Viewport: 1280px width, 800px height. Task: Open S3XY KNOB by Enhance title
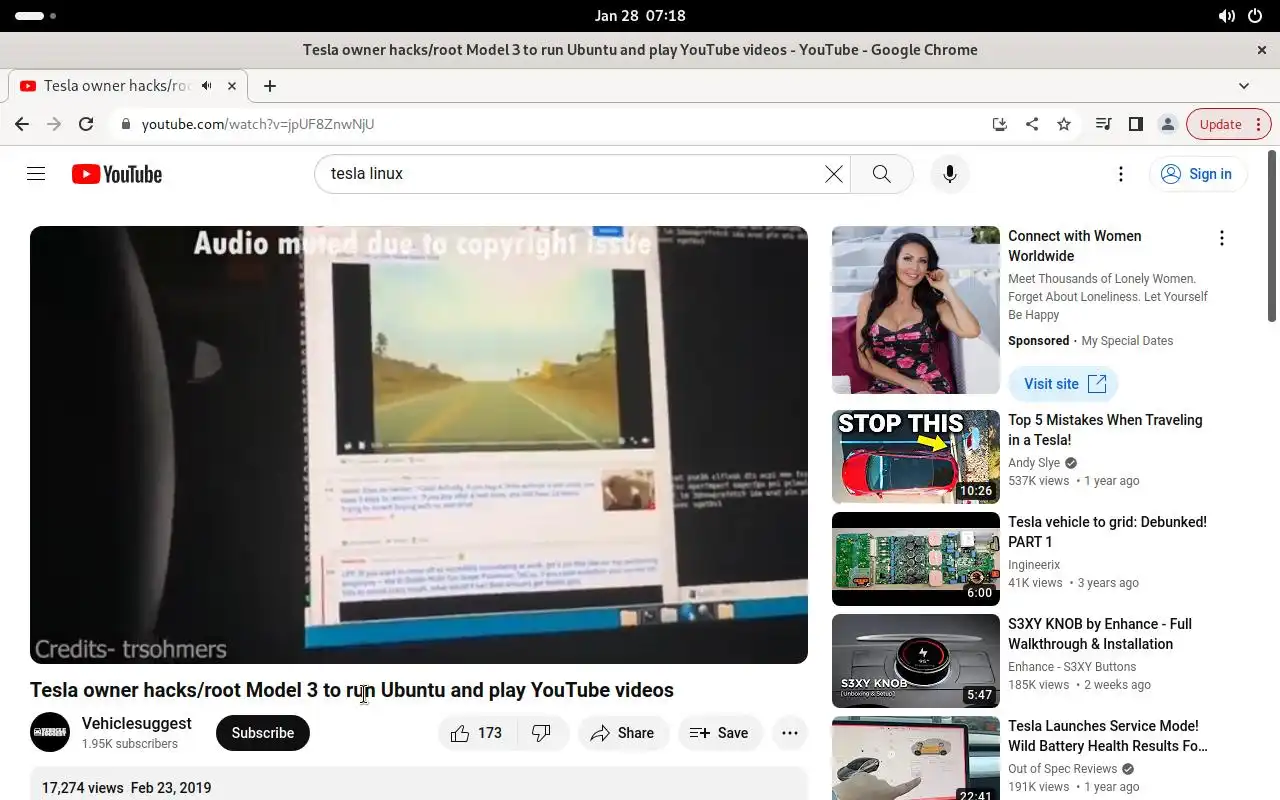[x=1100, y=634]
